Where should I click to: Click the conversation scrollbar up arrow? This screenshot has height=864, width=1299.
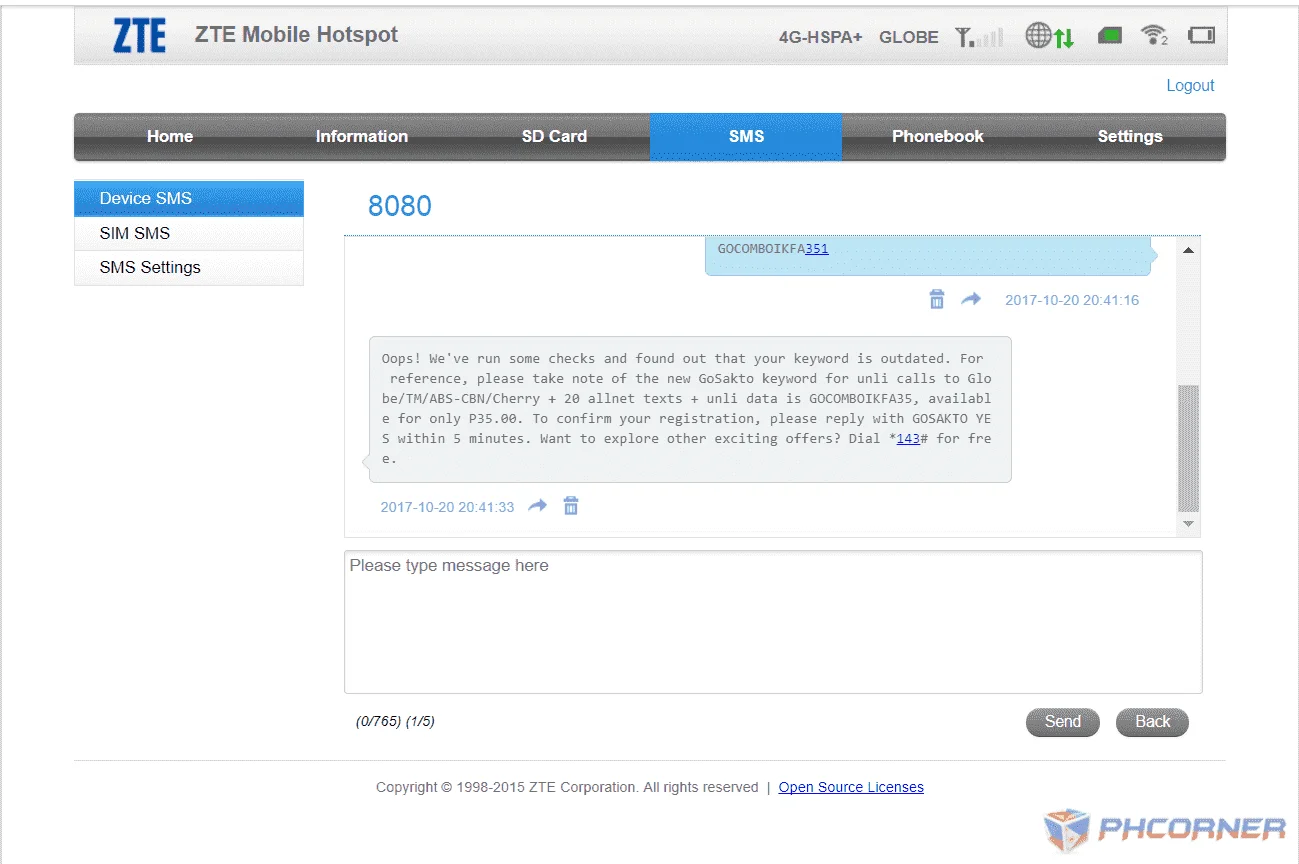(1188, 250)
